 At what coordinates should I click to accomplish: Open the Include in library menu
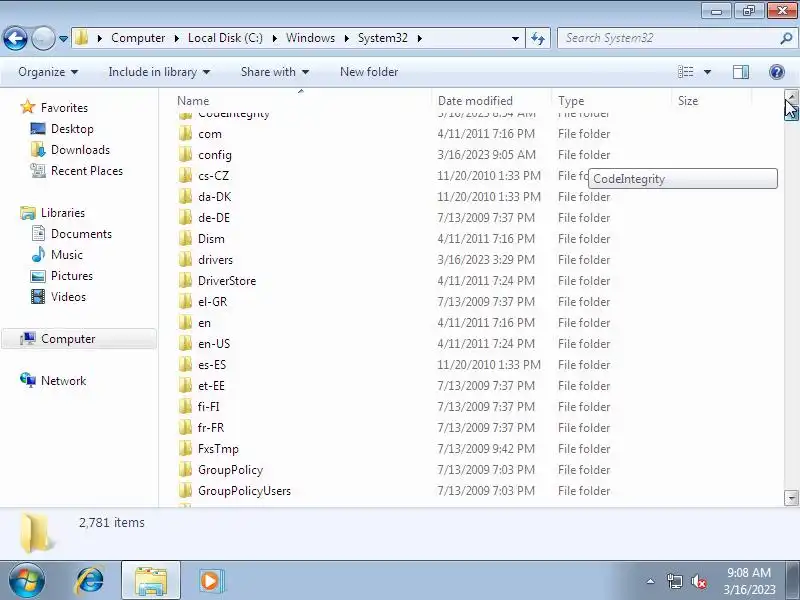pyautogui.click(x=159, y=72)
